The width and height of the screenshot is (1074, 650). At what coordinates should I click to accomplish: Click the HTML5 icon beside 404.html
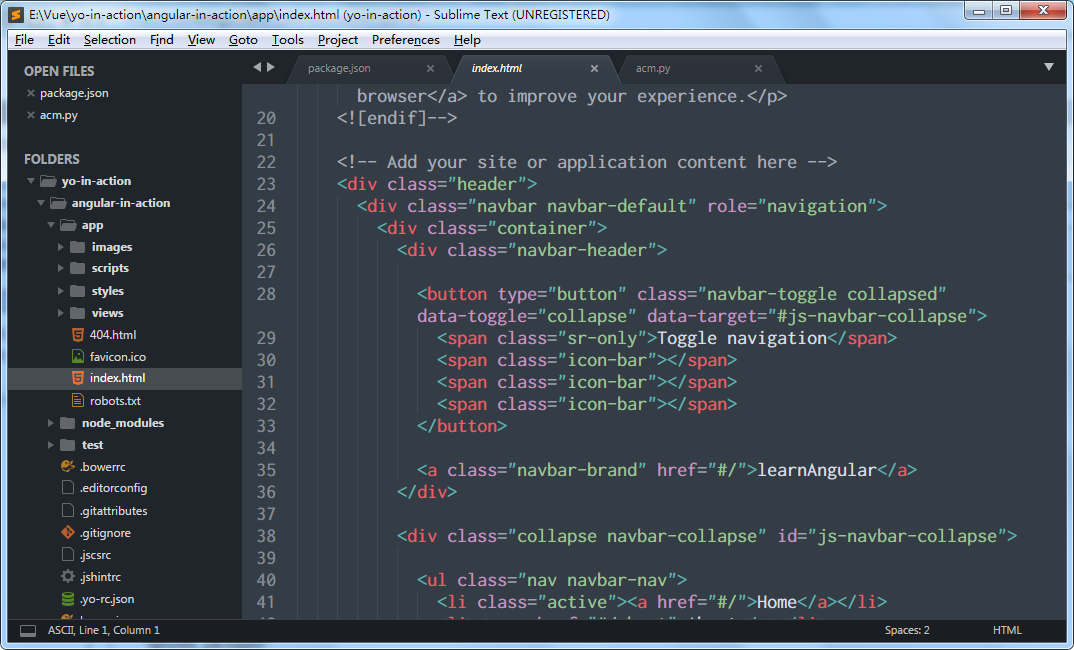coord(78,335)
